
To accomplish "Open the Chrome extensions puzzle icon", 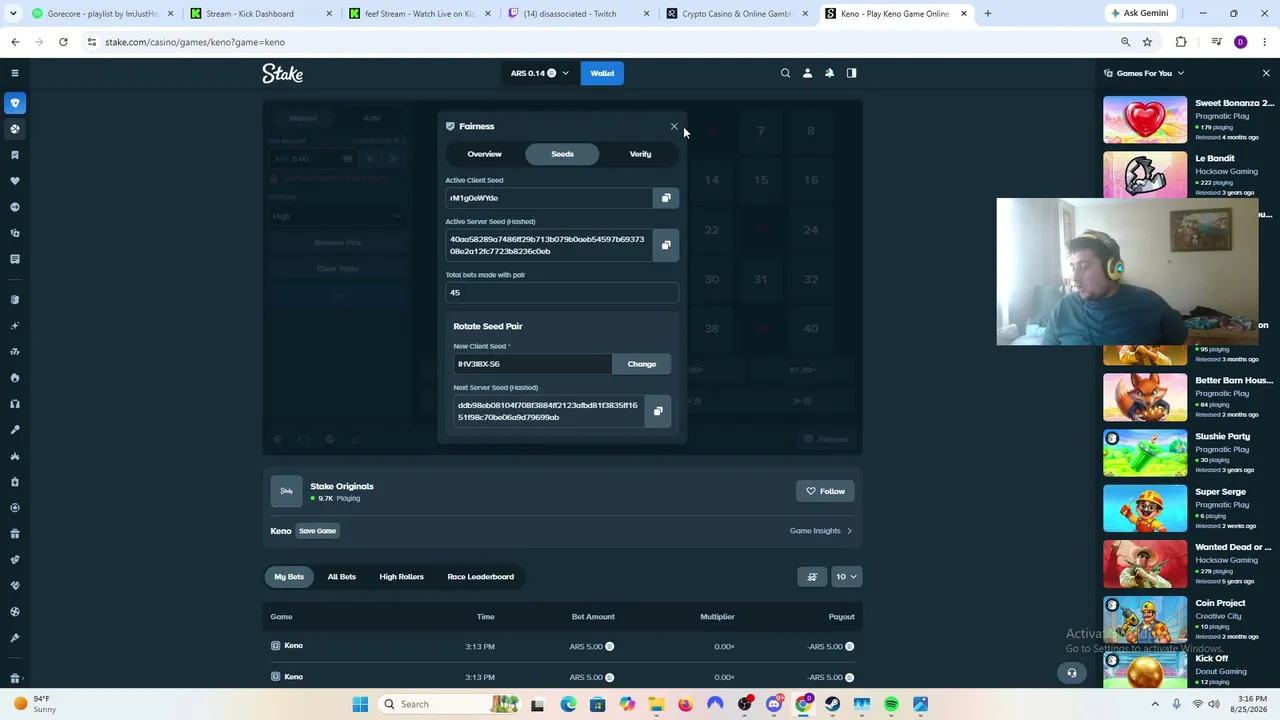I will (x=1181, y=42).
